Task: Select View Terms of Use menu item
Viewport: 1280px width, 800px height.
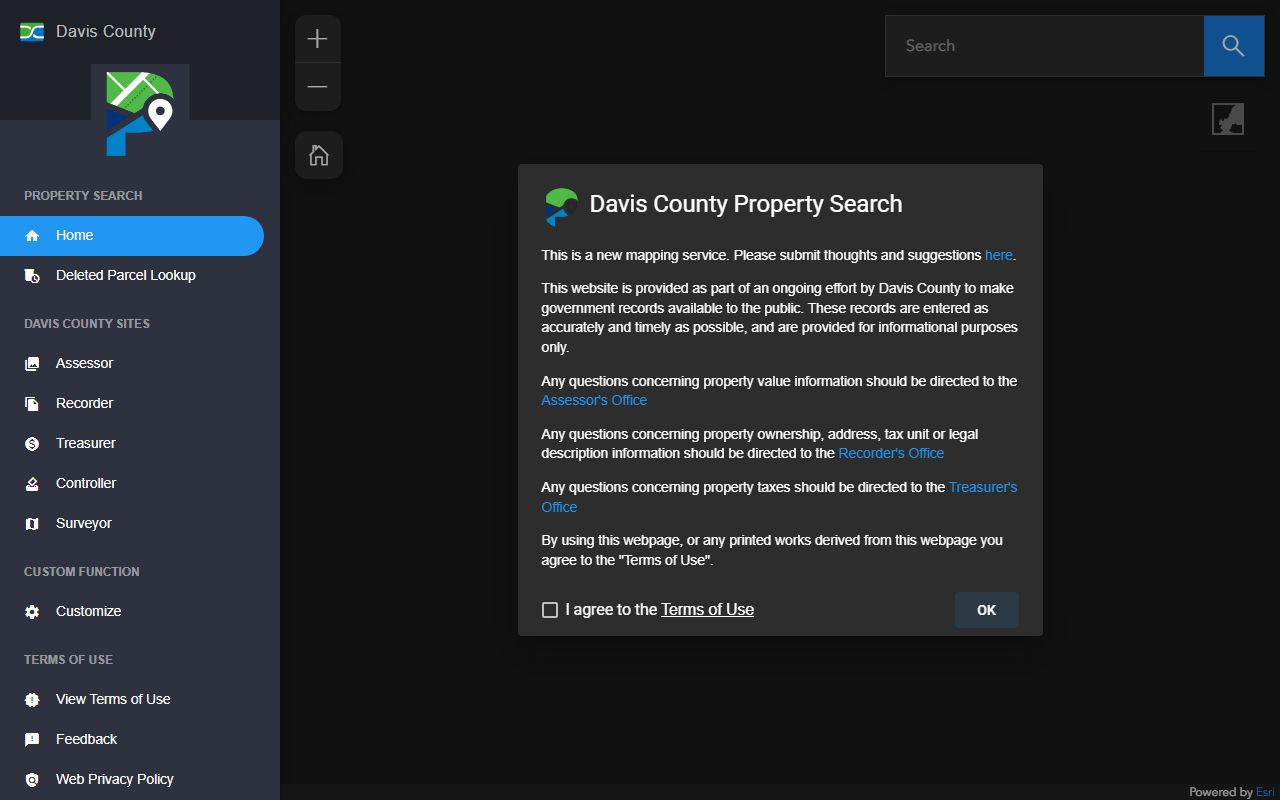Action: pos(132,700)
